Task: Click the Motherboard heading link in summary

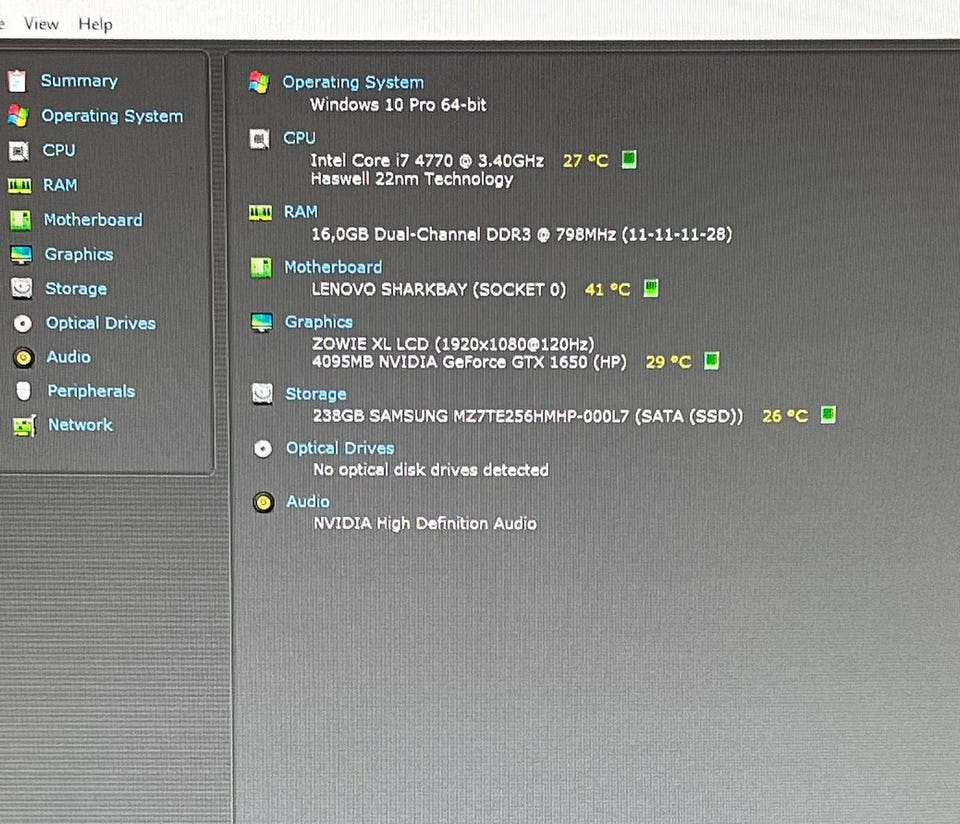Action: (333, 267)
